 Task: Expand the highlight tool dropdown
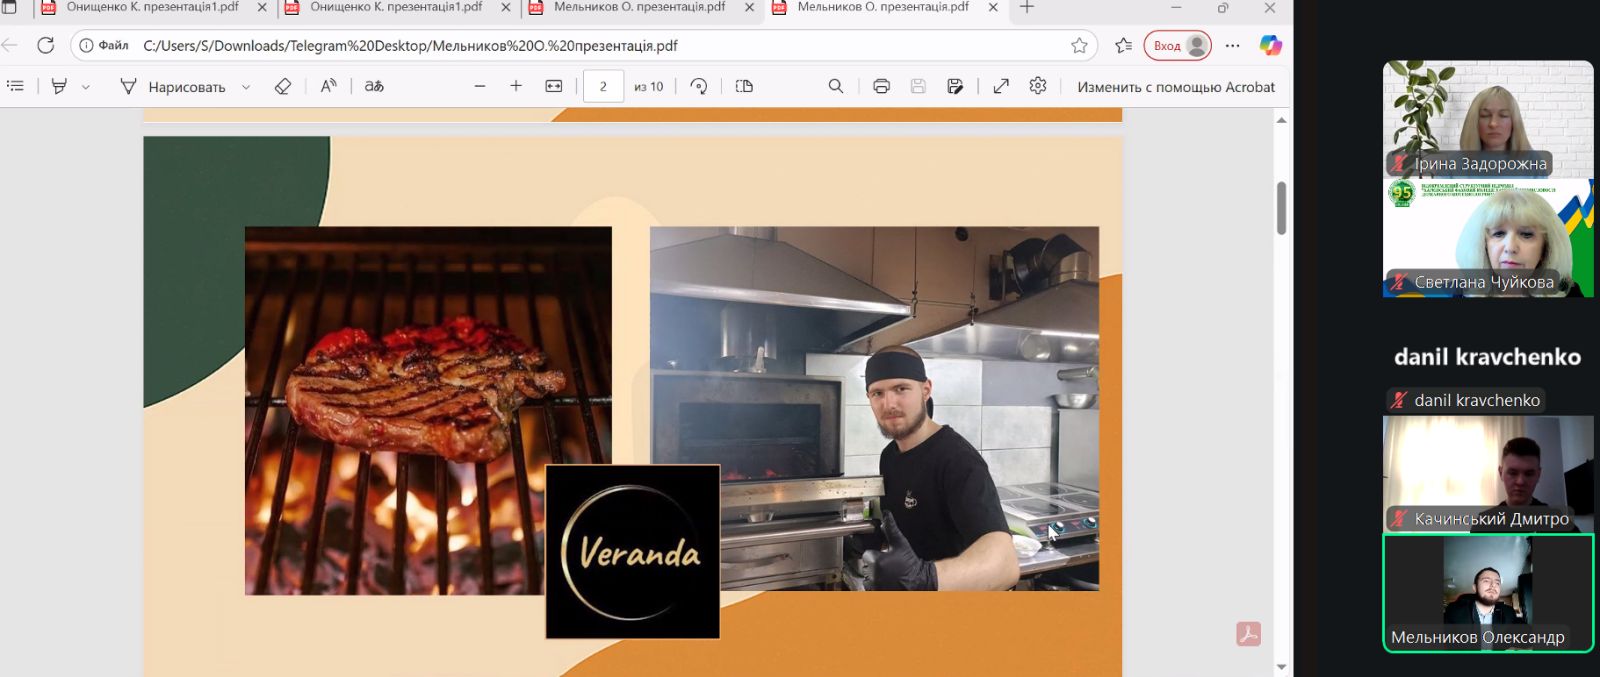pos(86,87)
